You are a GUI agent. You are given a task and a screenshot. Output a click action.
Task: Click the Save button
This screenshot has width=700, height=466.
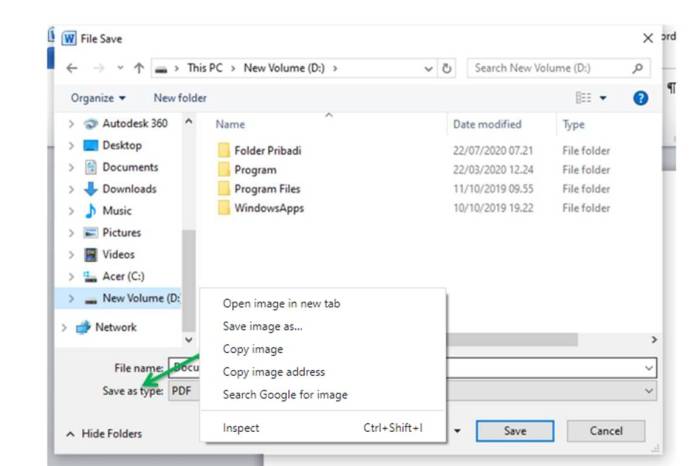(x=515, y=431)
